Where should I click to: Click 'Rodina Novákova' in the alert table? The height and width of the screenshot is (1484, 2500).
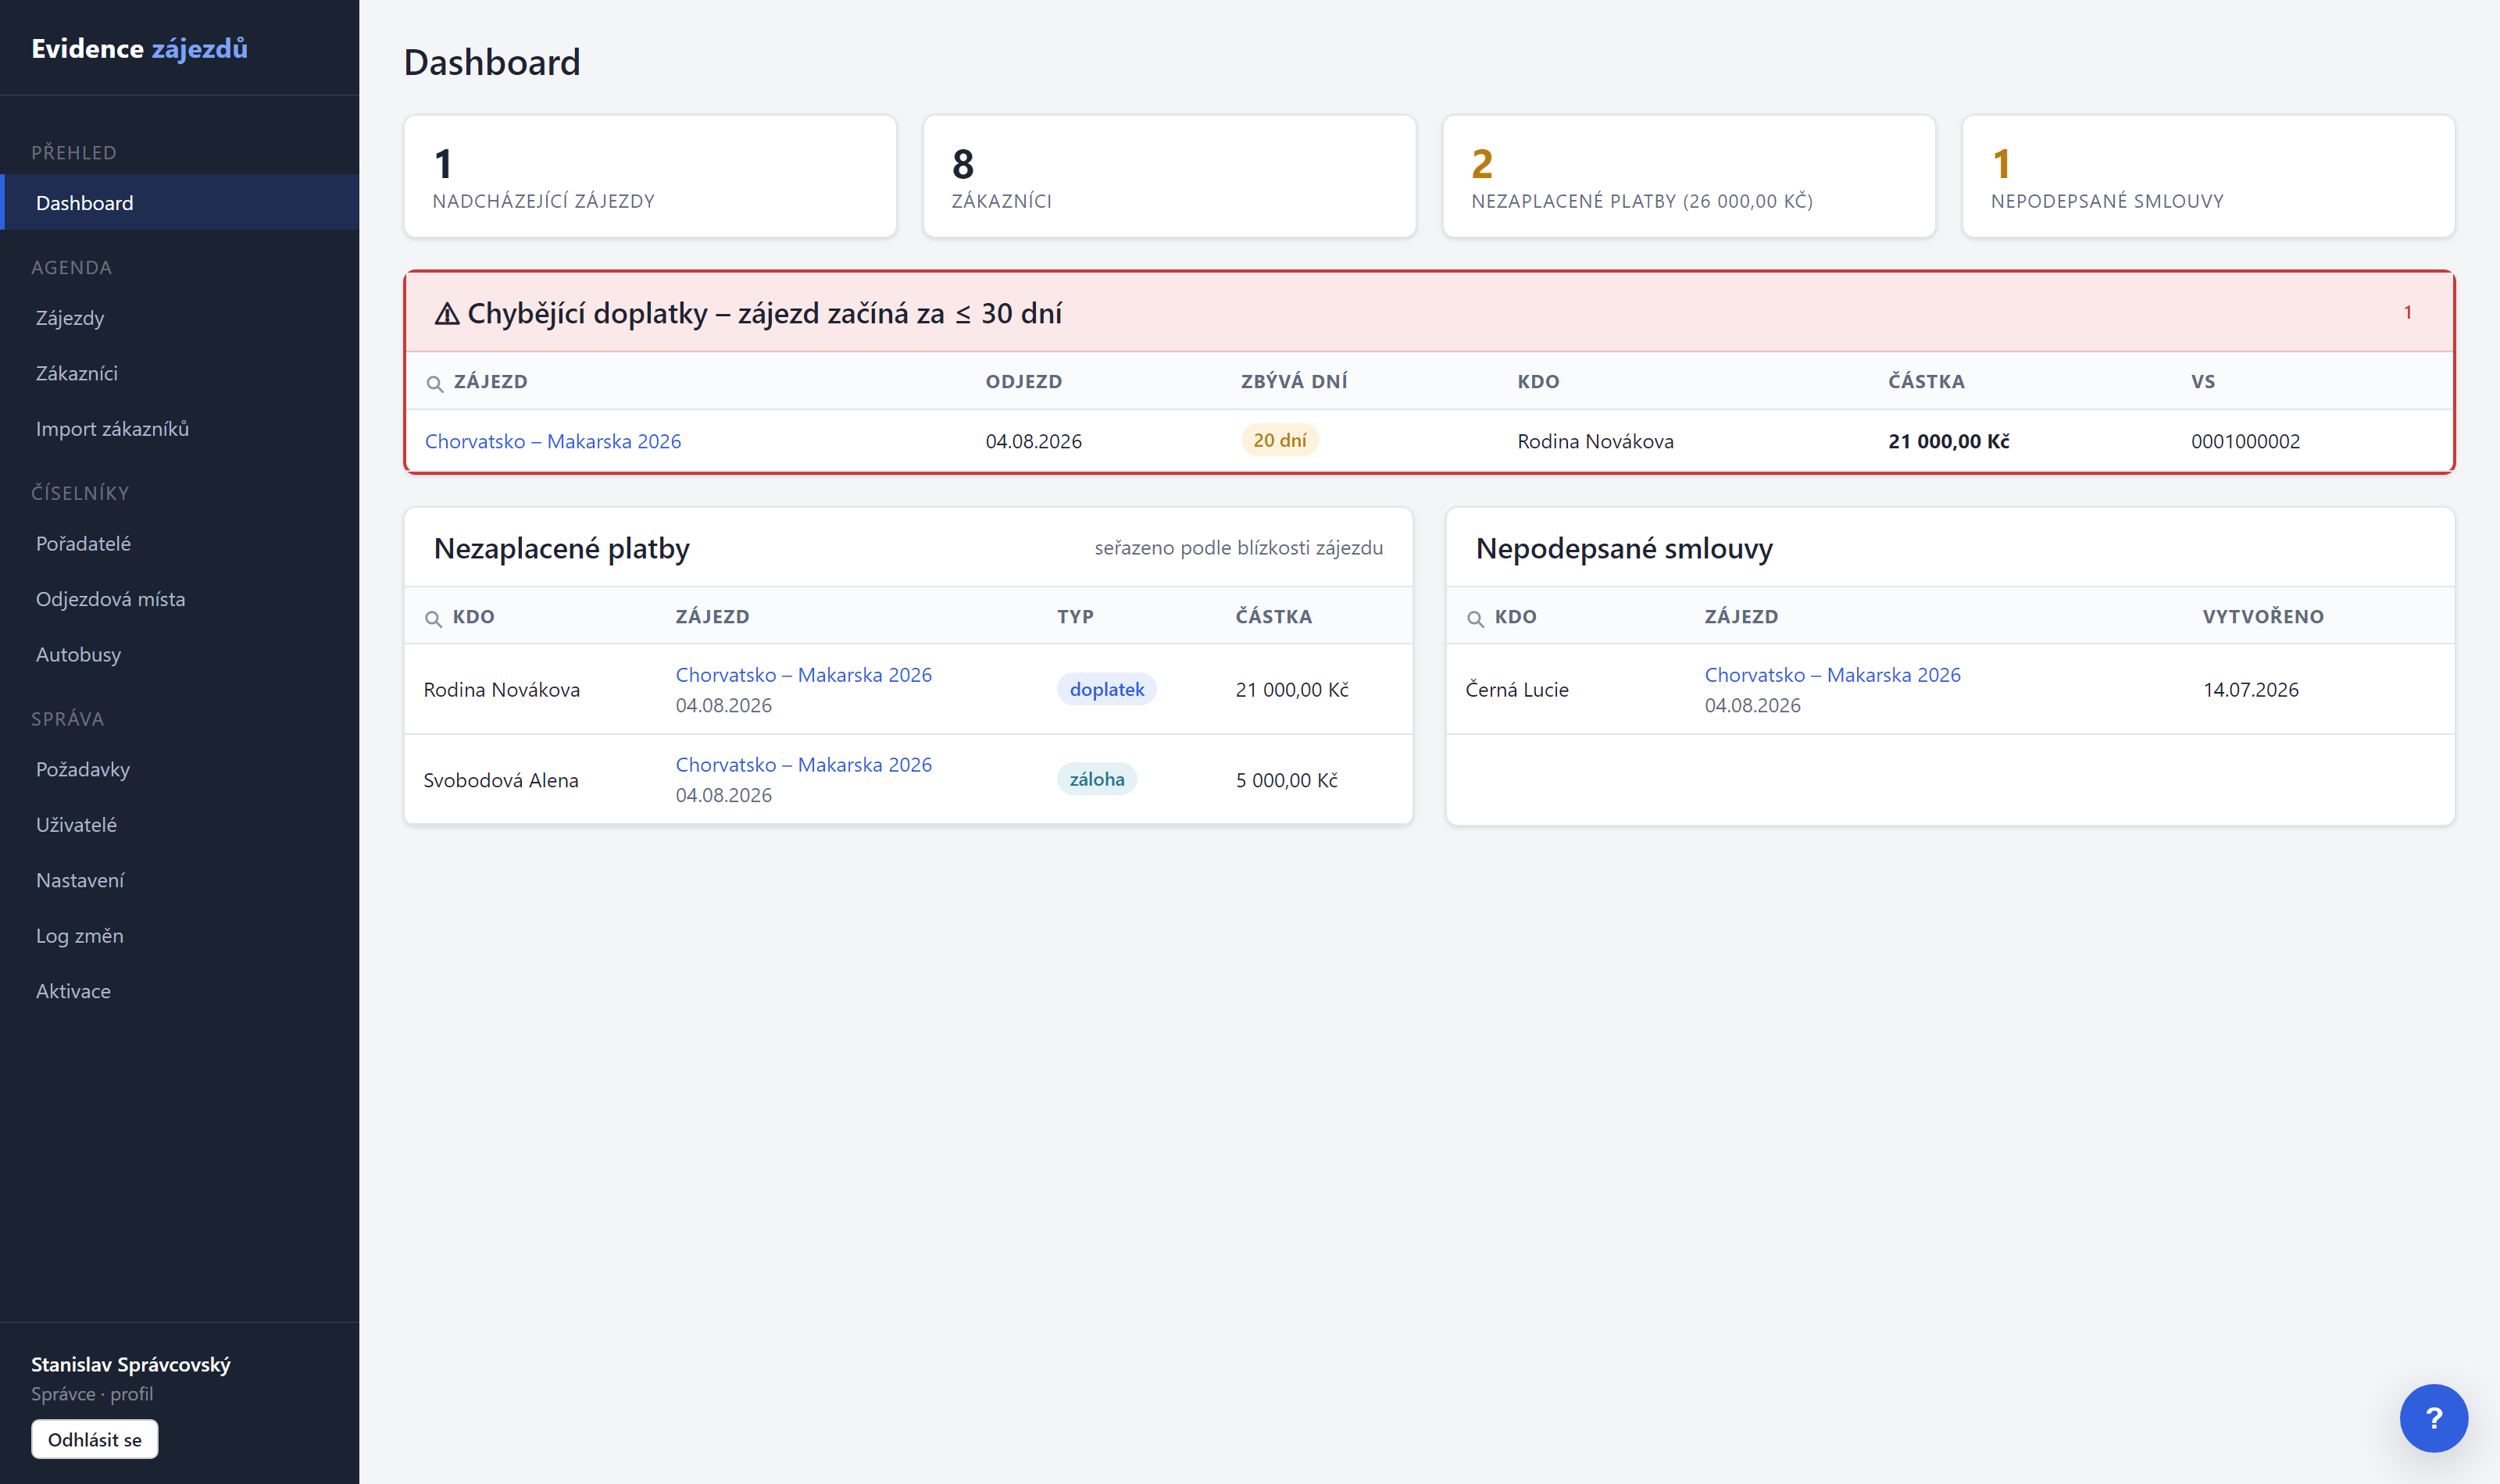(1595, 441)
